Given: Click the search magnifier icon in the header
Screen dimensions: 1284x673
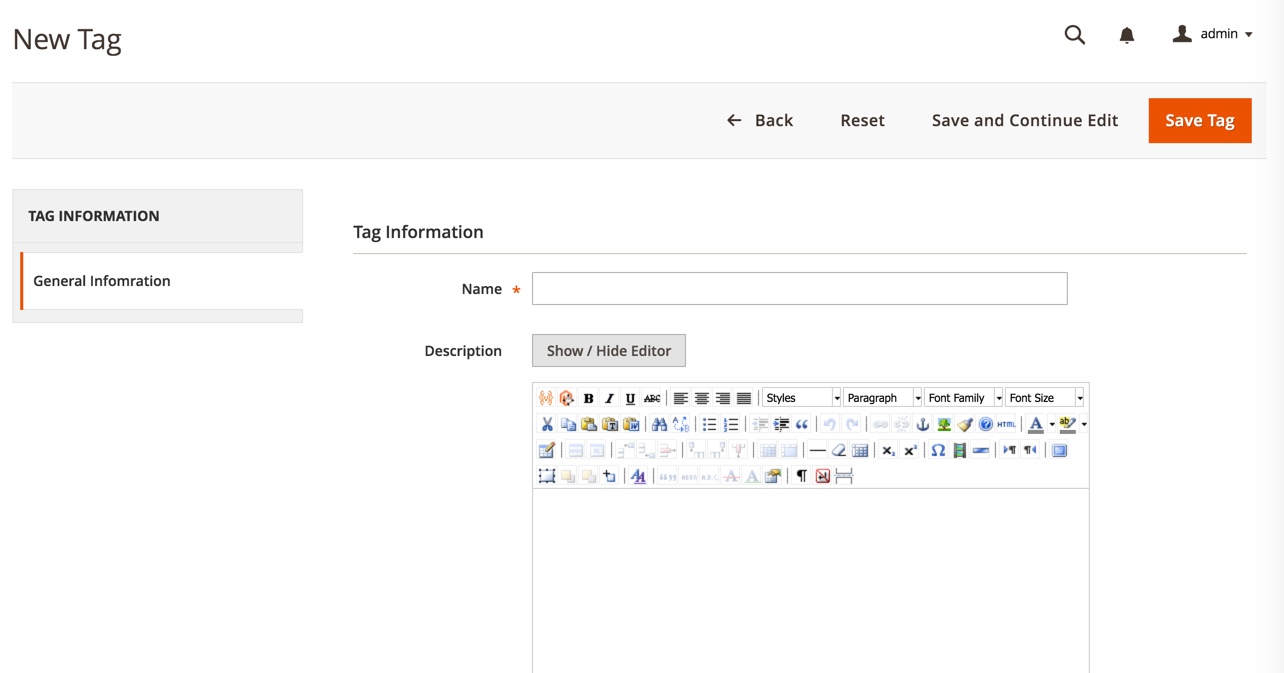Looking at the screenshot, I should click(1075, 35).
